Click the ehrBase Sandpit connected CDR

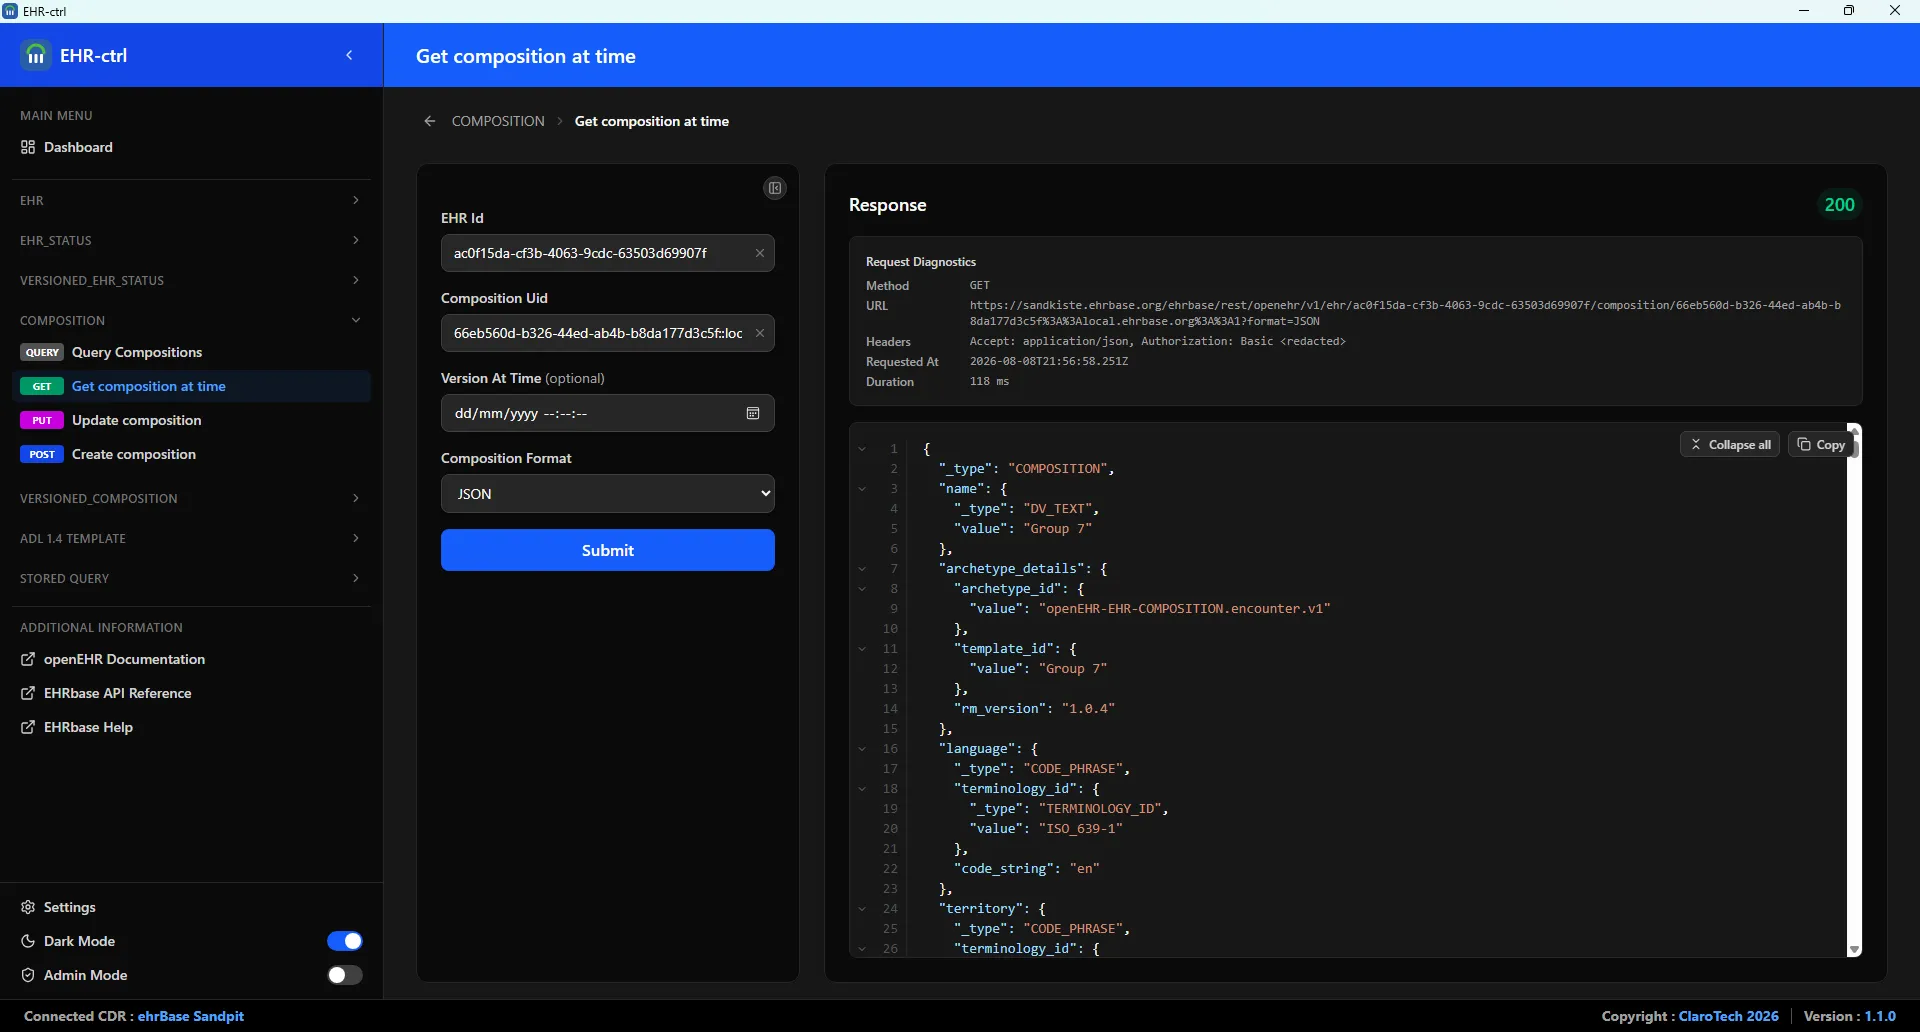point(191,1016)
